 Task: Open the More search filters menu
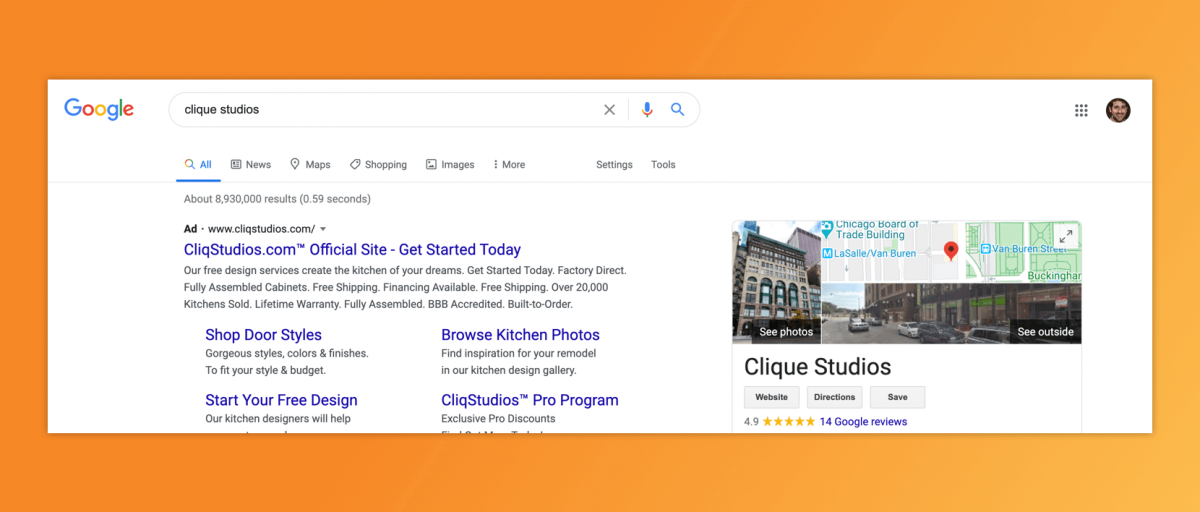[509, 164]
